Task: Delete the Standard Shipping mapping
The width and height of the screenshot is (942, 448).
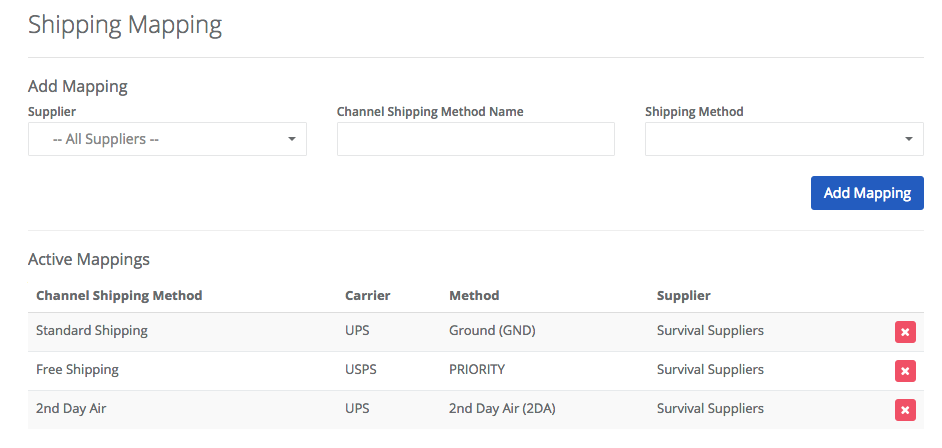Action: (905, 332)
